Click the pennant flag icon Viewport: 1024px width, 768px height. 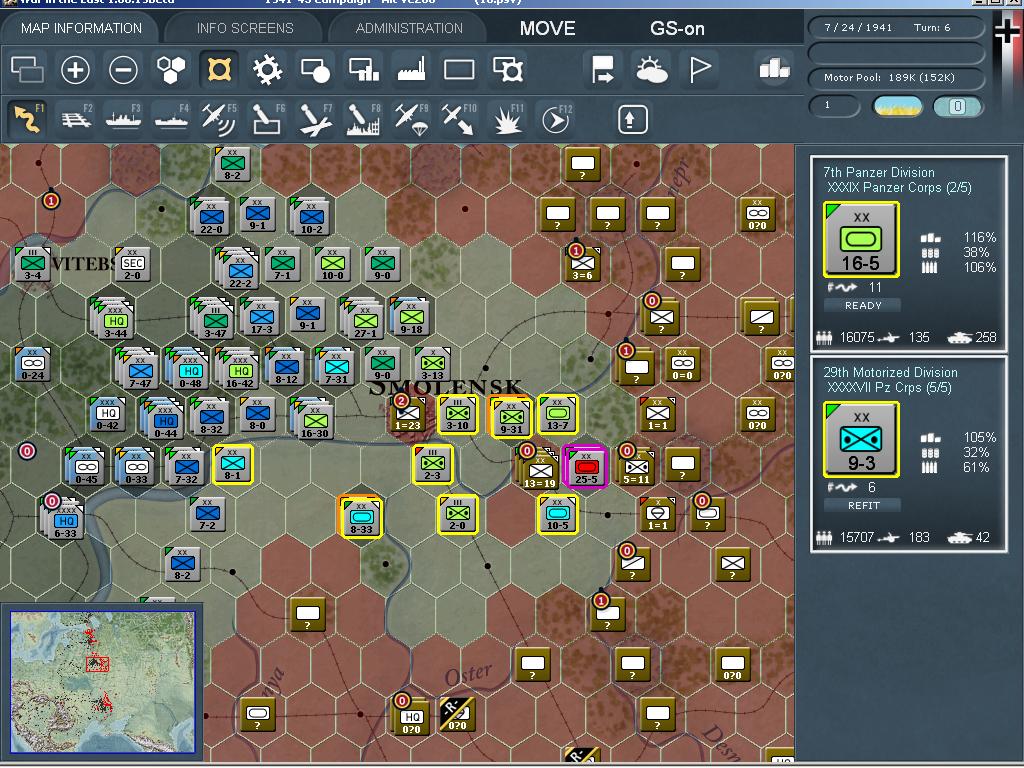699,69
